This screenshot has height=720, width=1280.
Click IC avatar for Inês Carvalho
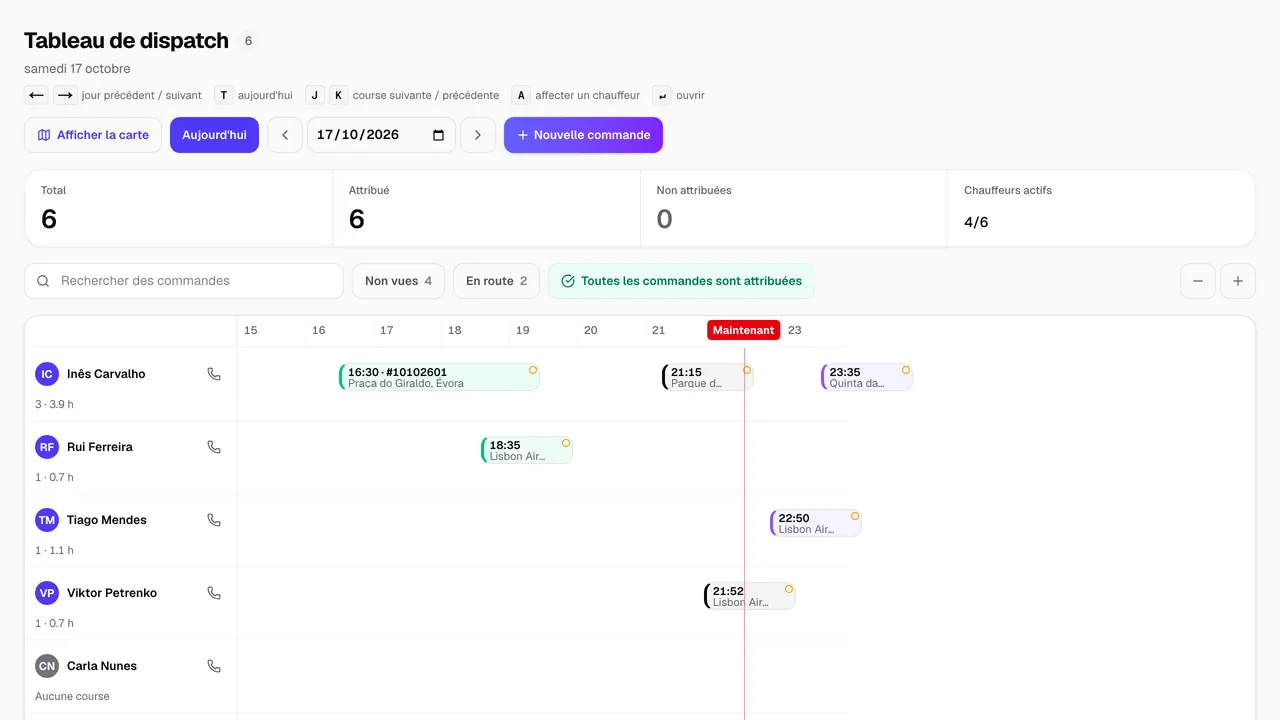(47, 374)
